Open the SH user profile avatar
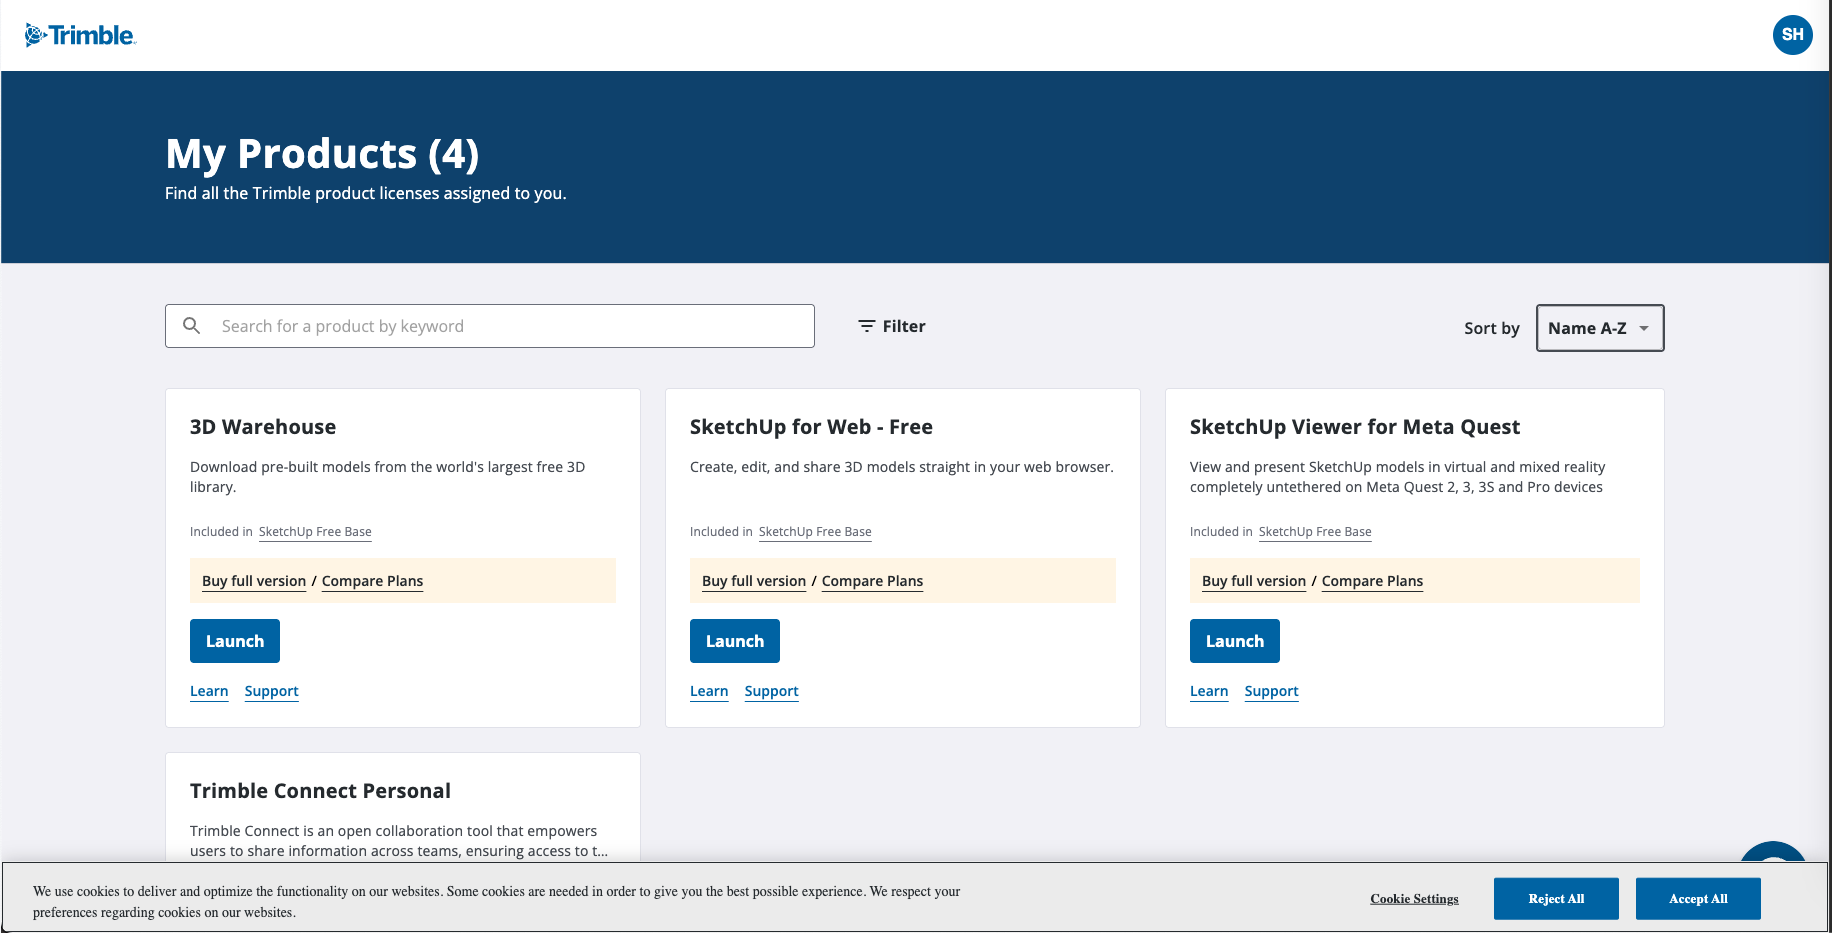1832x933 pixels. tap(1792, 35)
